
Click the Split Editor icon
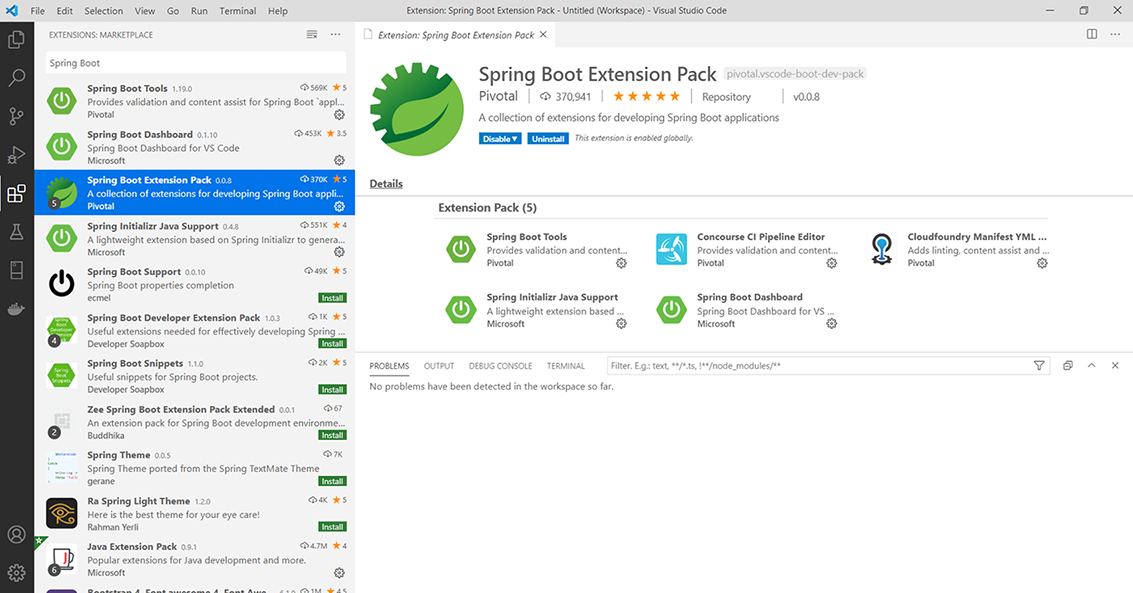tap(1091, 33)
